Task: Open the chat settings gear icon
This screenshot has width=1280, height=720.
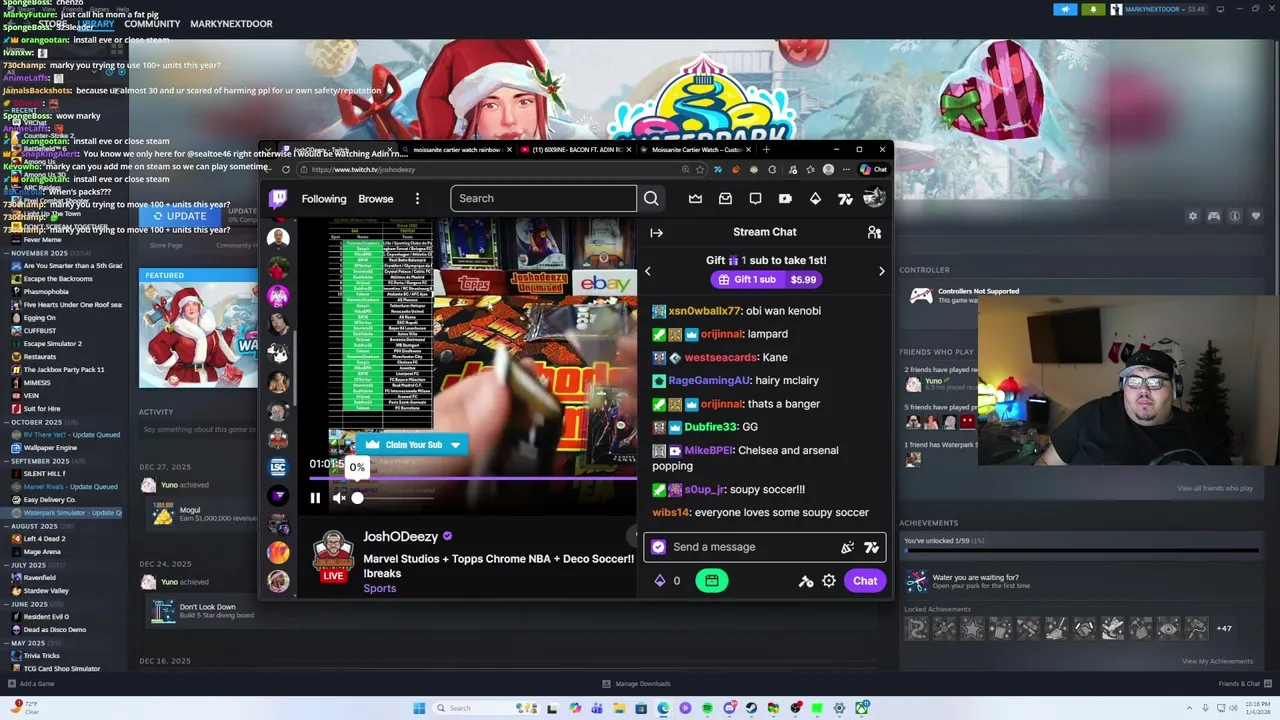Action: tap(829, 581)
